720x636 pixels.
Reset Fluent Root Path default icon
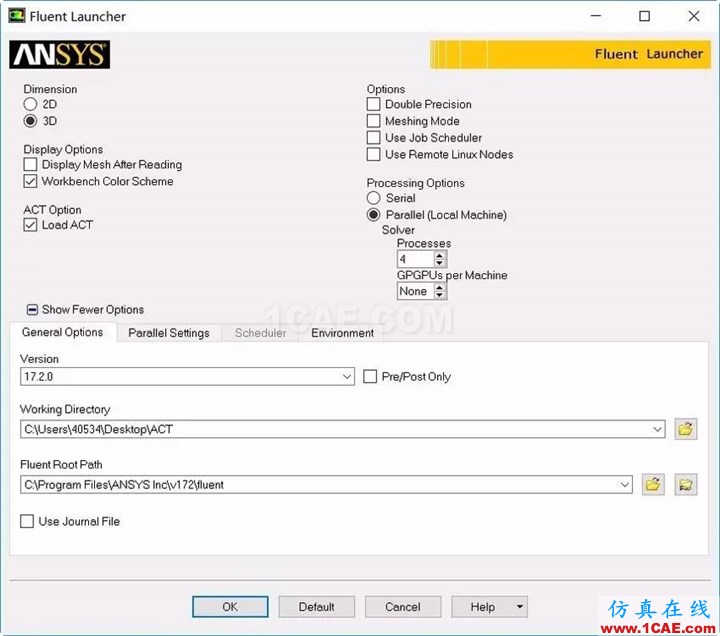tap(686, 484)
